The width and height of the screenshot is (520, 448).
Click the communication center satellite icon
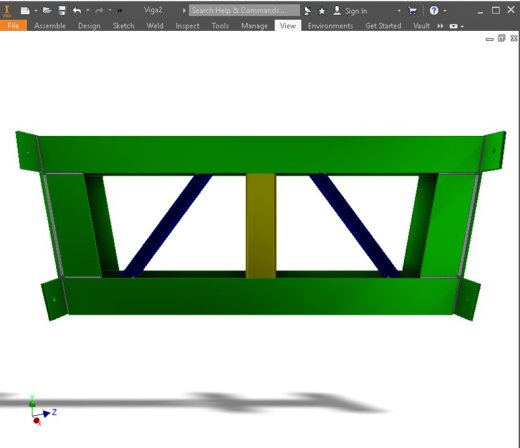pos(307,11)
